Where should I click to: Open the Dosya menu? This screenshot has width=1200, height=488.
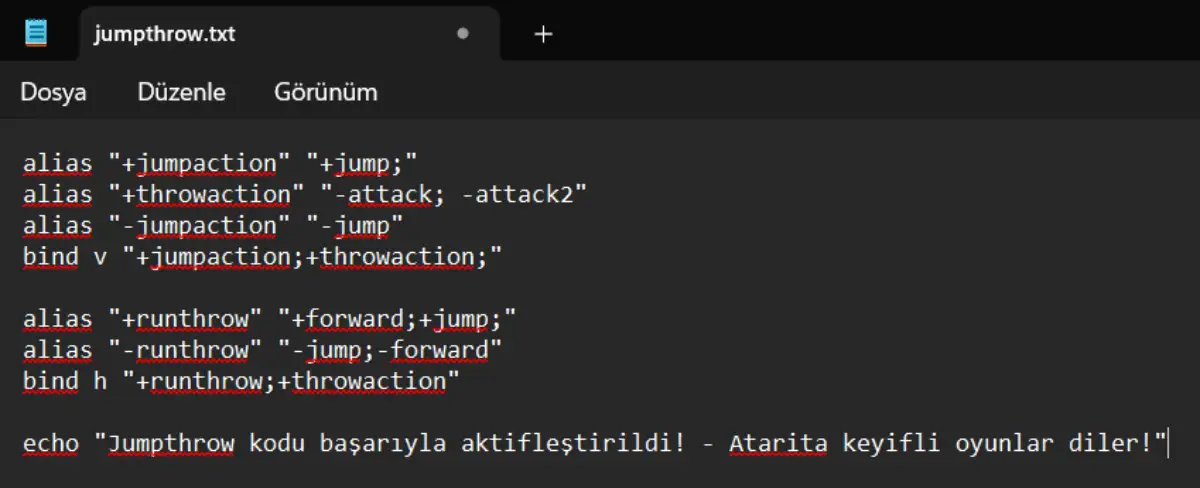[x=53, y=93]
